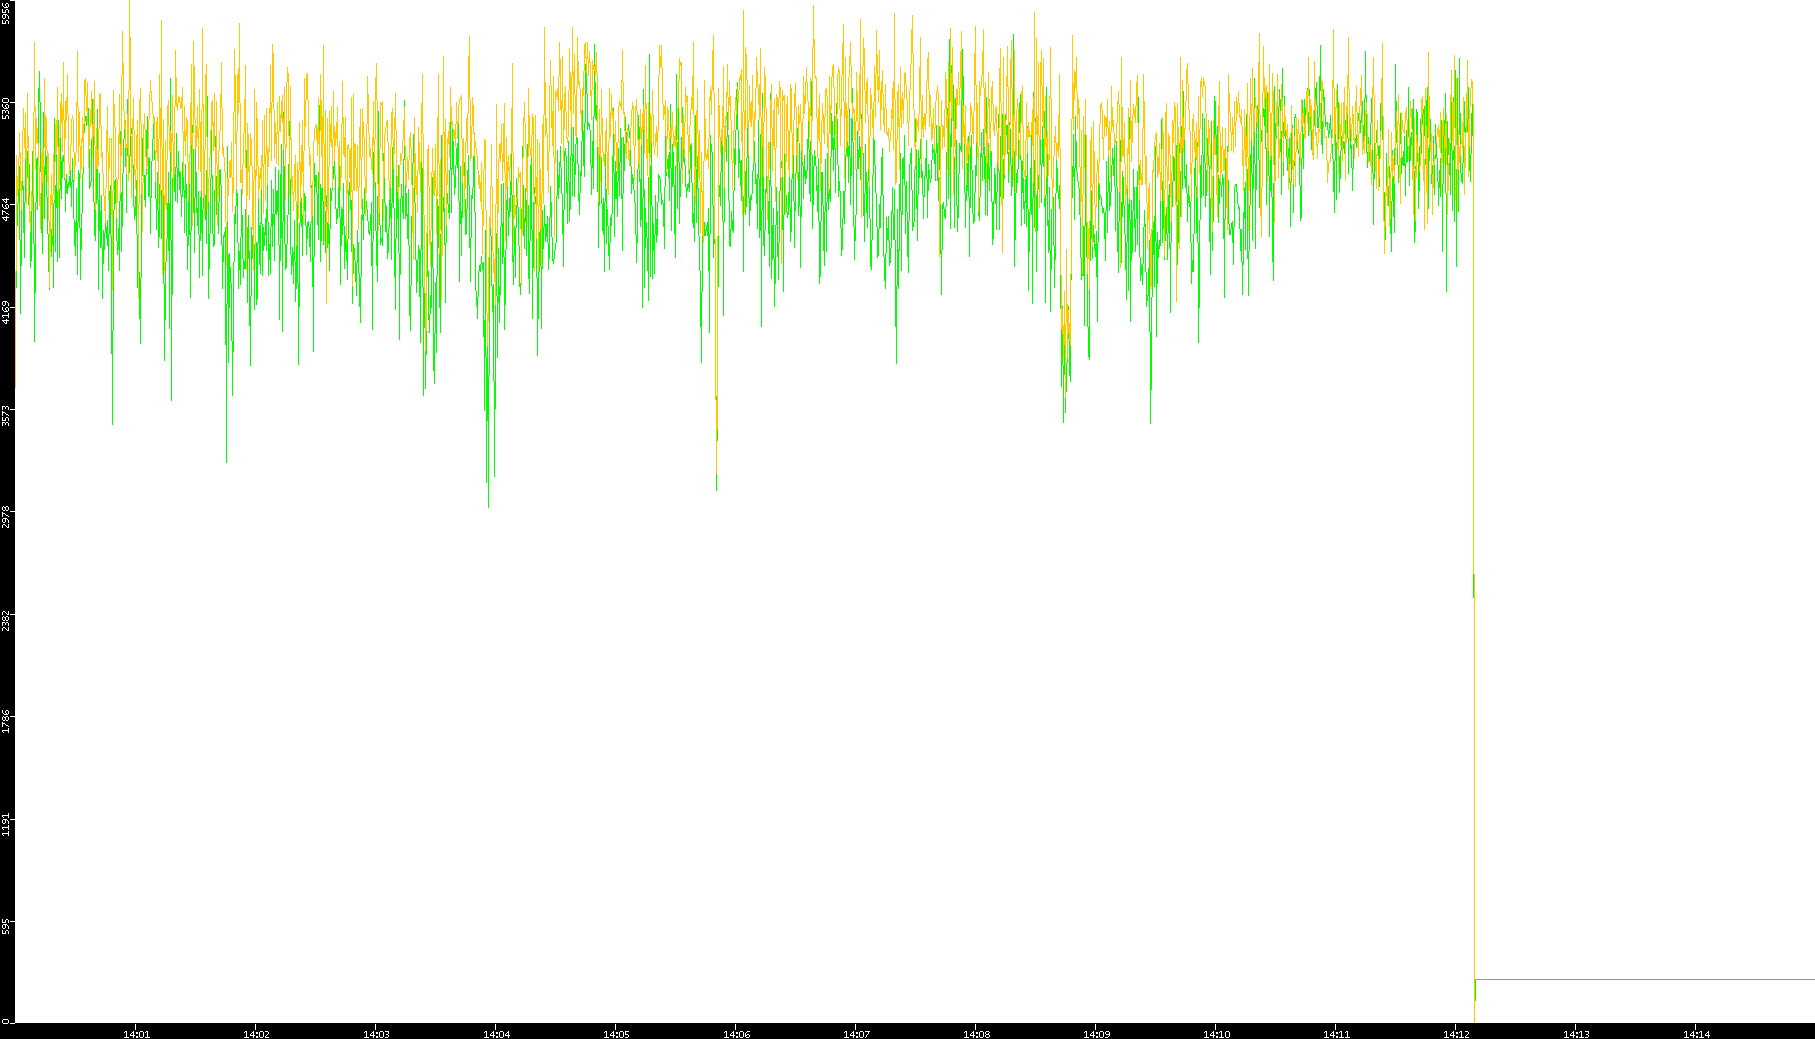This screenshot has height=1039, width=1815.
Task: Pick the 14:10 time axis marker
Action: point(1216,1034)
